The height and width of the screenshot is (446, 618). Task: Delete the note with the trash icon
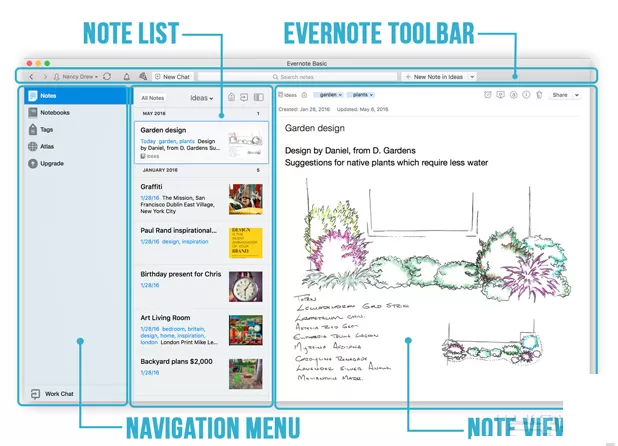[539, 95]
